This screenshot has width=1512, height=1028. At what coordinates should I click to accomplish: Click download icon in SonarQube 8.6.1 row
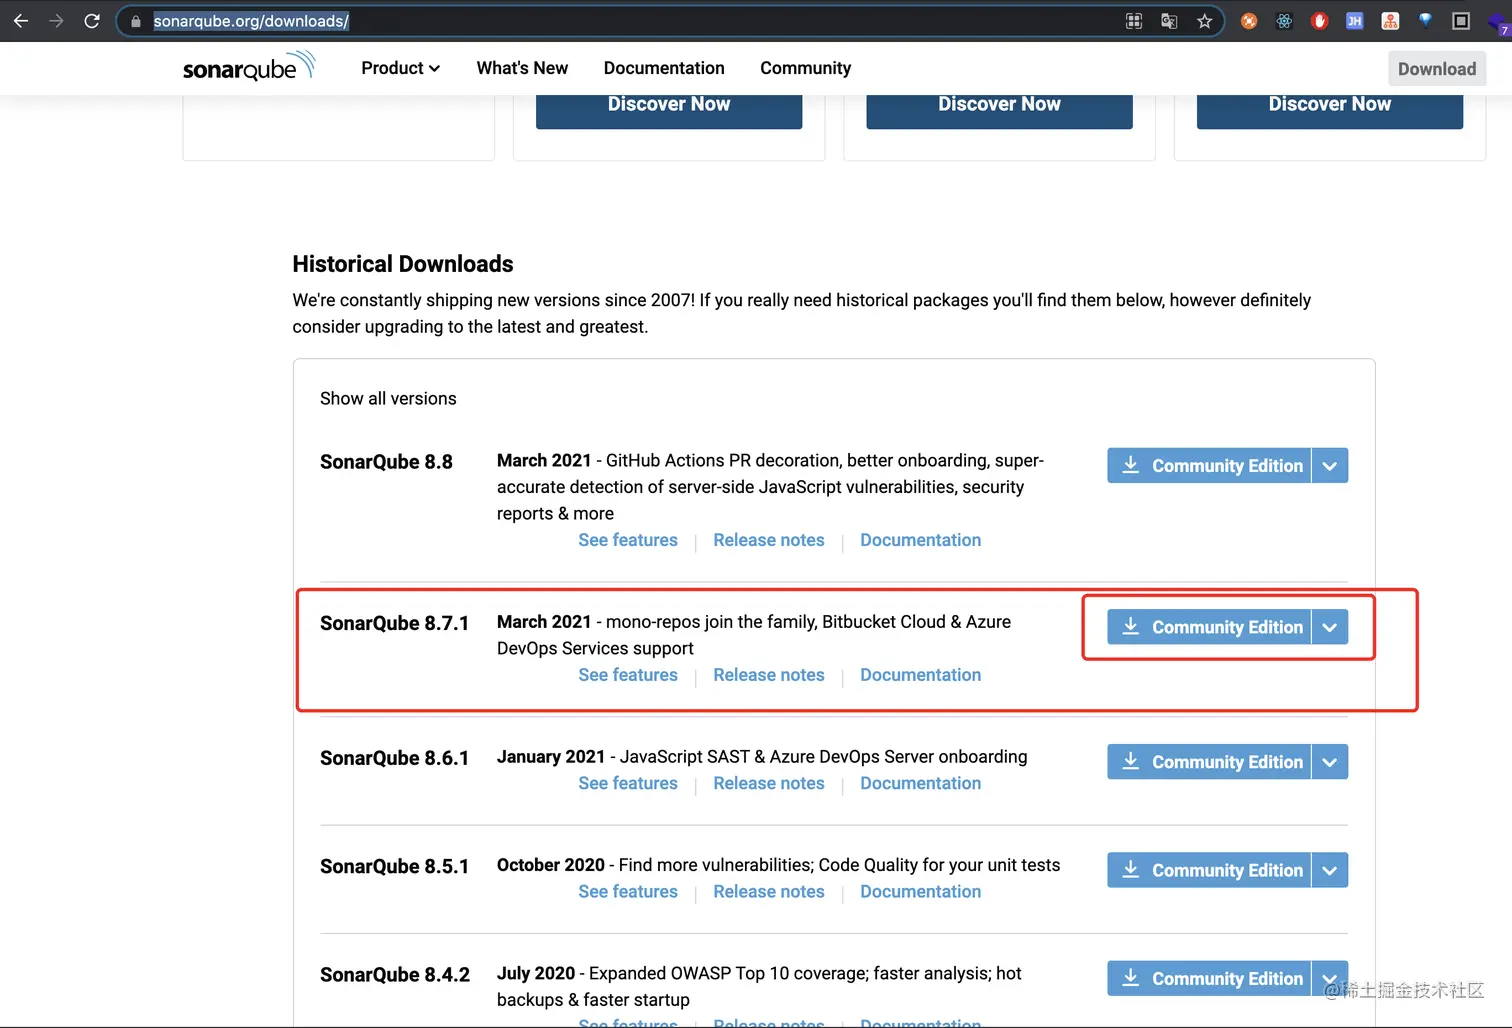click(1131, 761)
